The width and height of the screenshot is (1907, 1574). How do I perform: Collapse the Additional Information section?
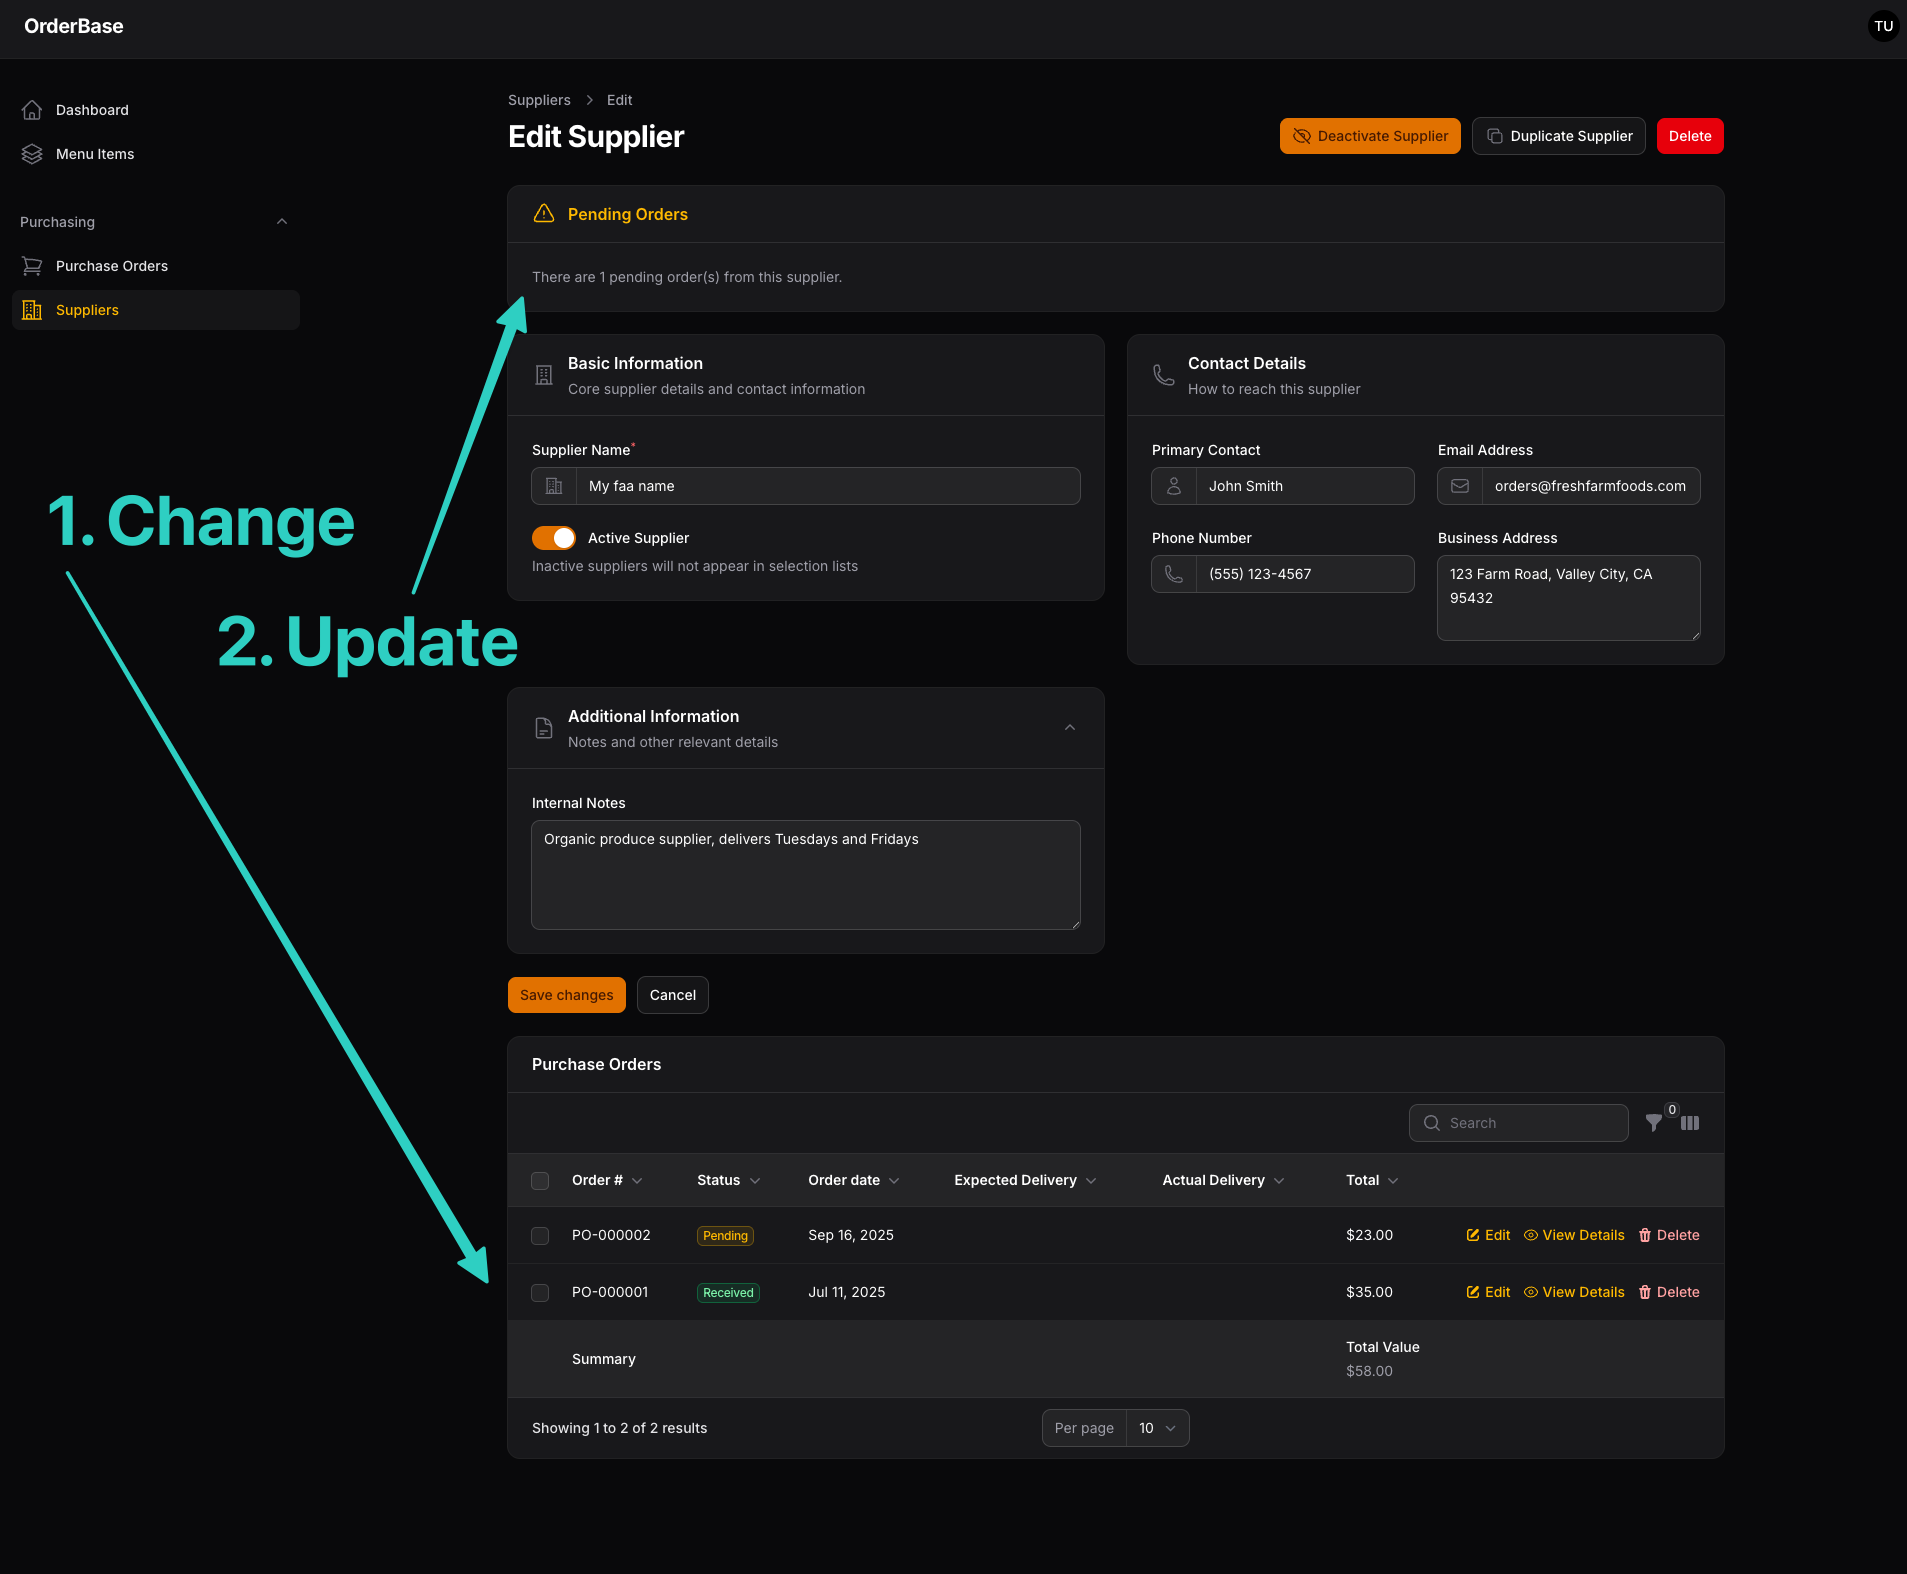[x=1070, y=727]
